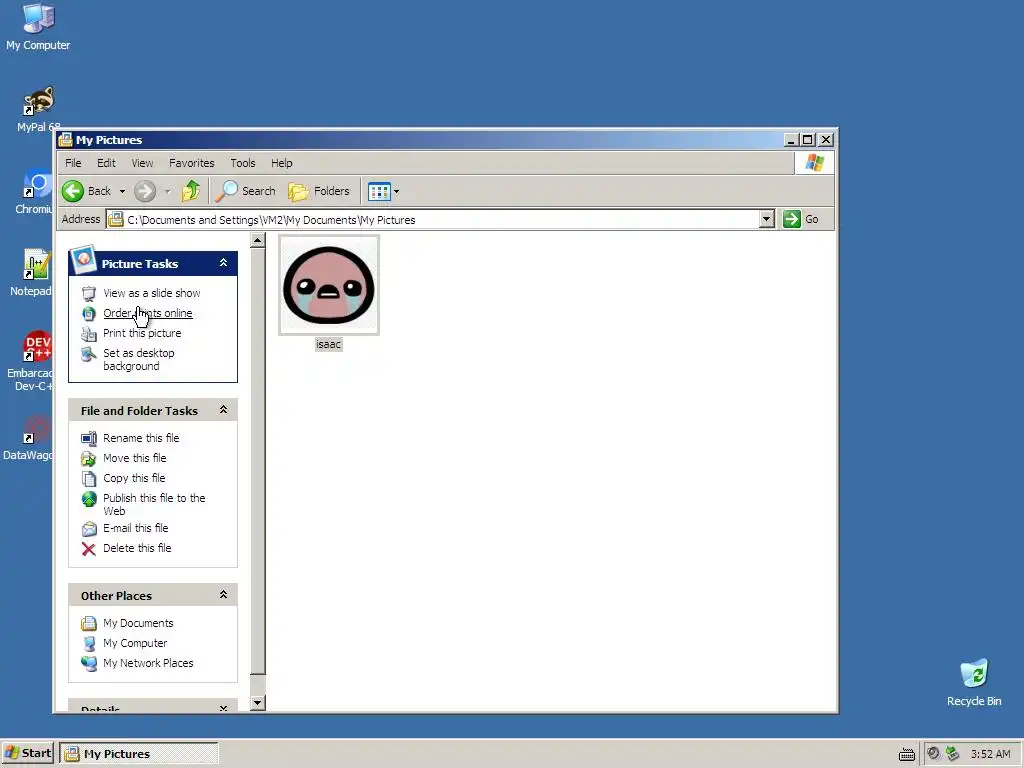Collapse the Picture Tasks panel
The image size is (1024, 768).
pos(223,263)
